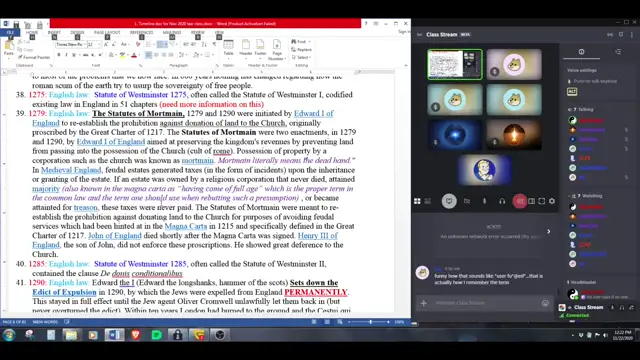
Task: Toggle Discord fullscreen icon in call controls
Action: (542, 201)
